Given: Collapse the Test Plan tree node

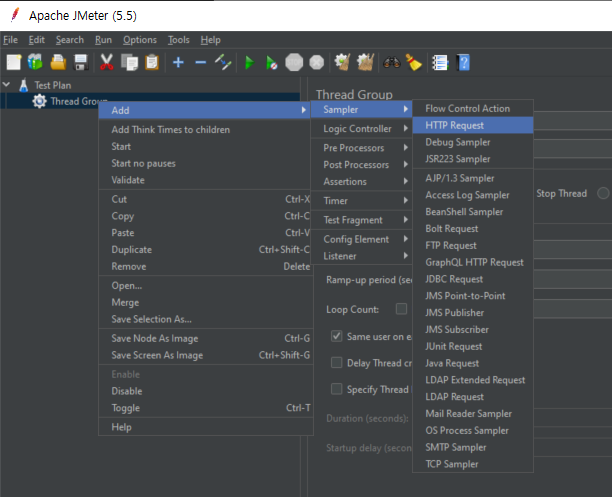Looking at the screenshot, I should pyautogui.click(x=7, y=84).
